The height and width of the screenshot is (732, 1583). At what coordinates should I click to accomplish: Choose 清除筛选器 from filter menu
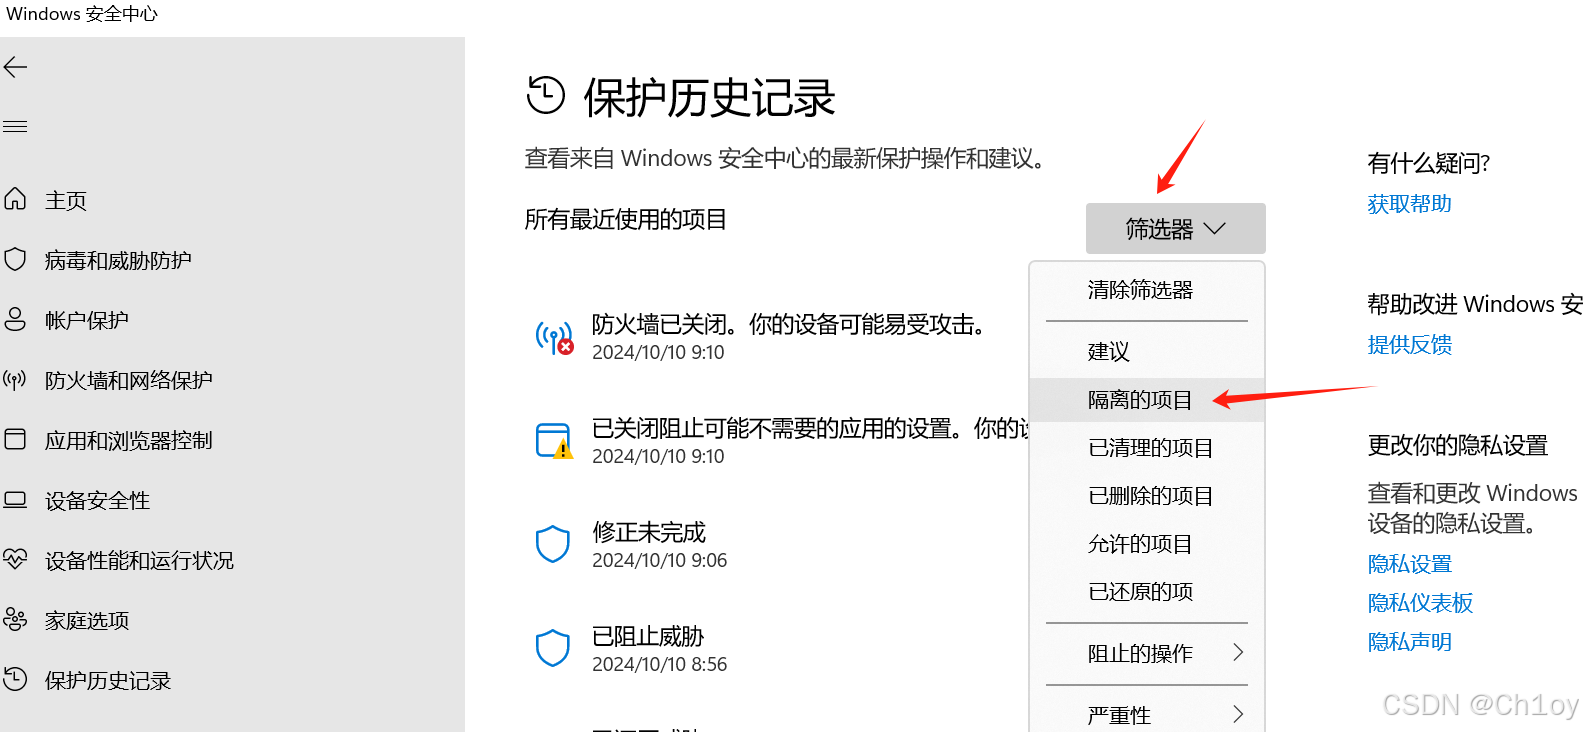tap(1147, 290)
